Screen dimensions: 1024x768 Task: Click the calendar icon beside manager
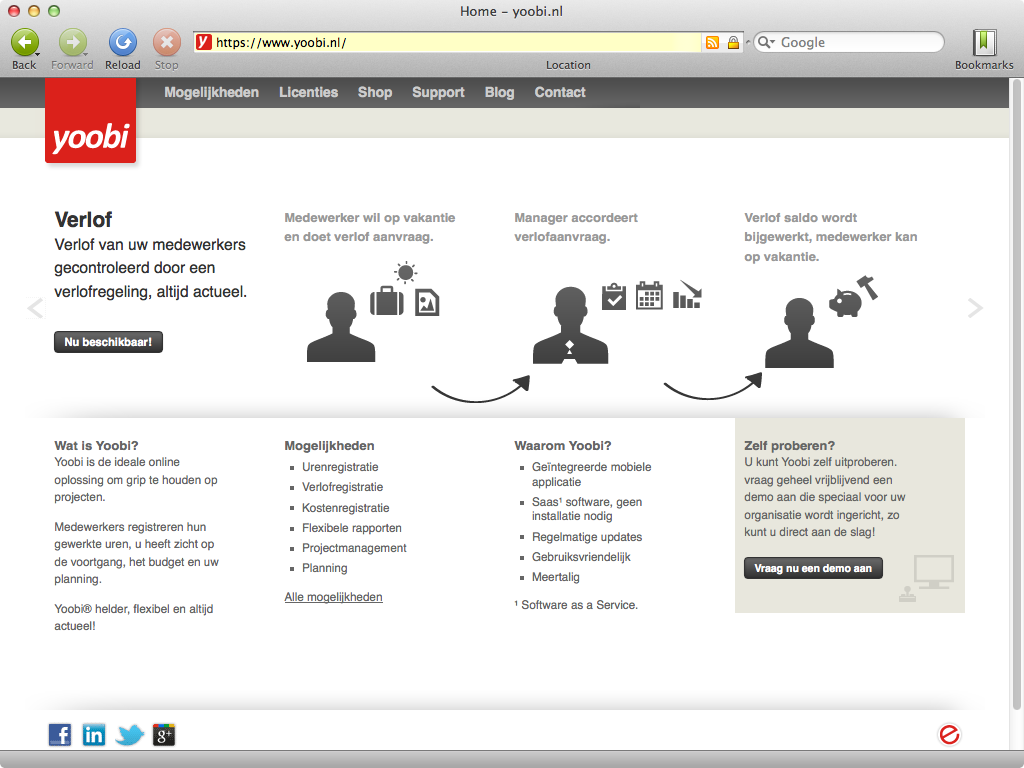pos(649,295)
